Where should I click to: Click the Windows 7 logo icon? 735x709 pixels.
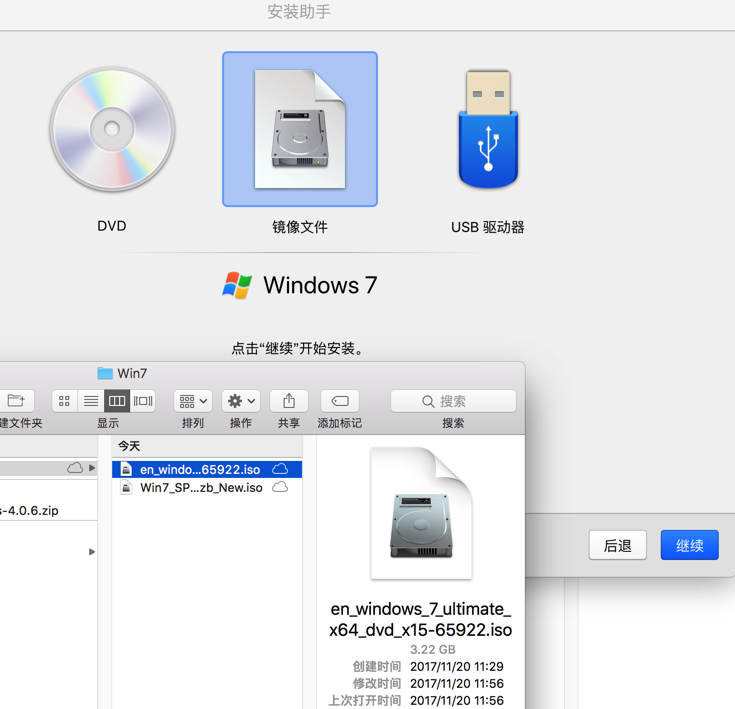pos(237,285)
